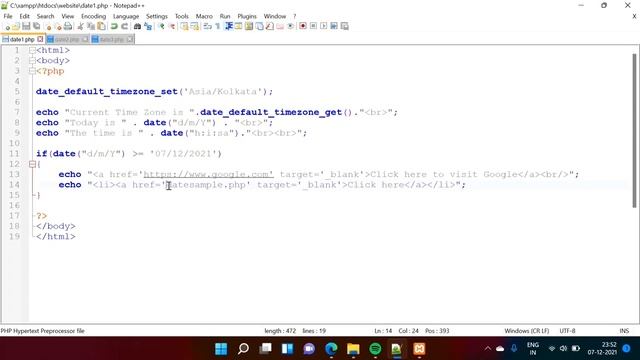
Task: Open Spotify from the taskbar
Action: tap(375, 349)
